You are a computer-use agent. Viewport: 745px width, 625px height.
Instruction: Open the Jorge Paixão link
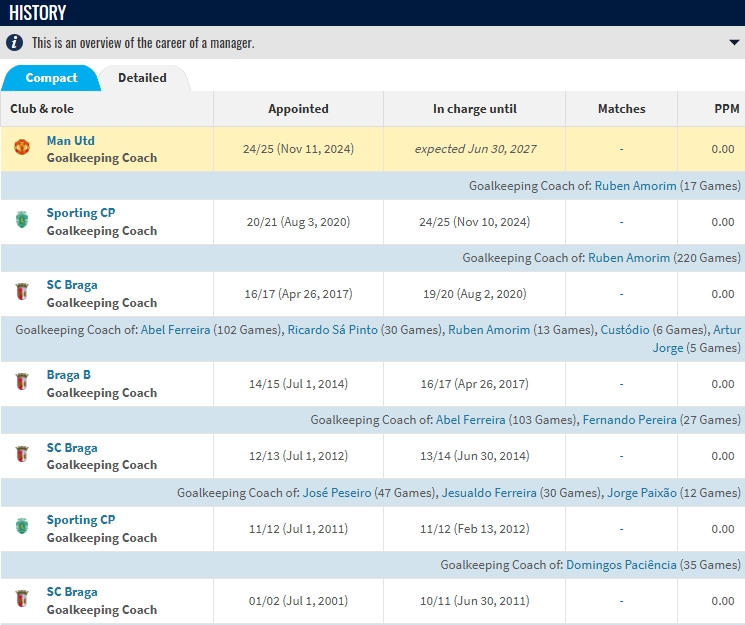642,493
